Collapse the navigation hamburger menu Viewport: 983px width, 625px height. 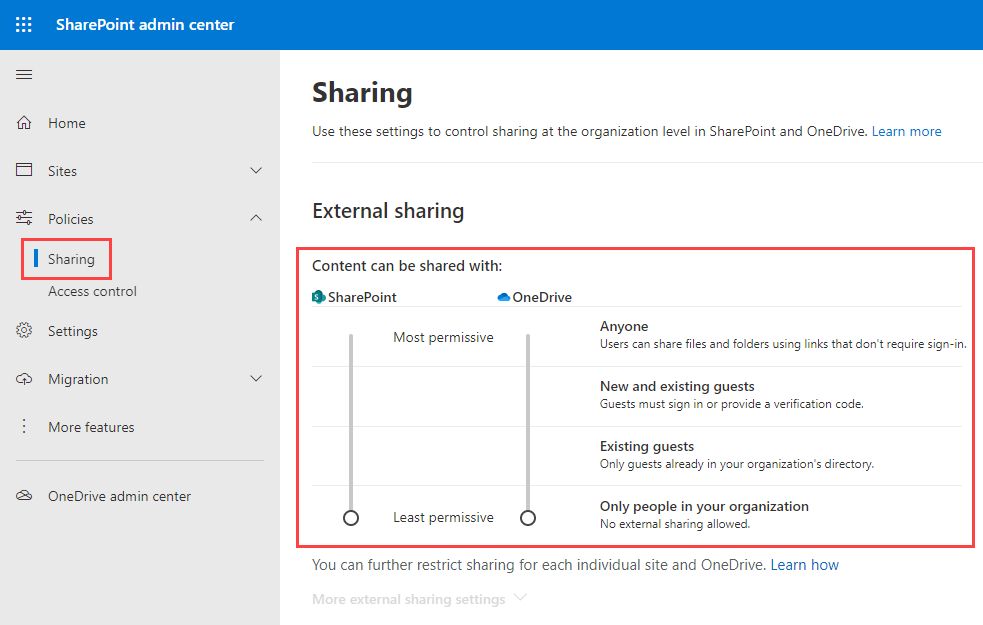coord(24,75)
